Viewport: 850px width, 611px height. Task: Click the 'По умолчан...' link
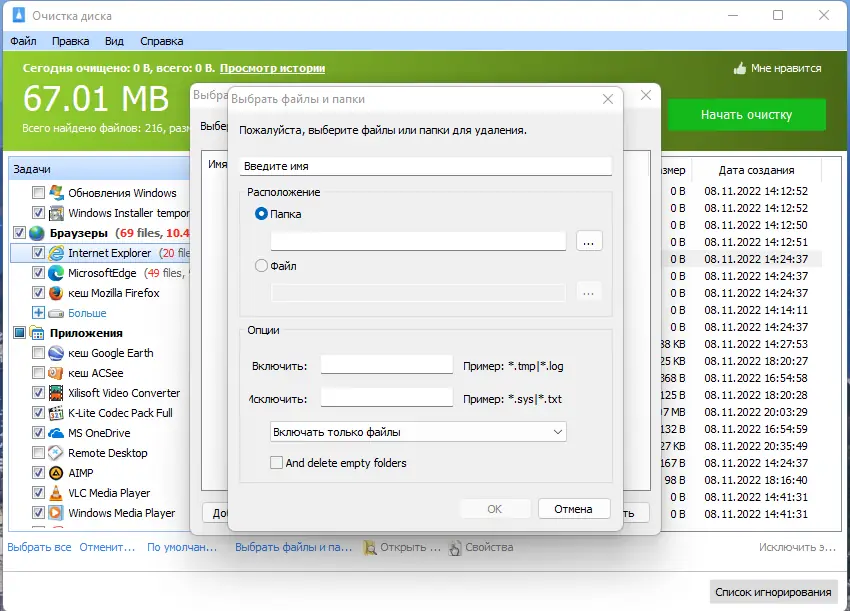pyautogui.click(x=182, y=548)
